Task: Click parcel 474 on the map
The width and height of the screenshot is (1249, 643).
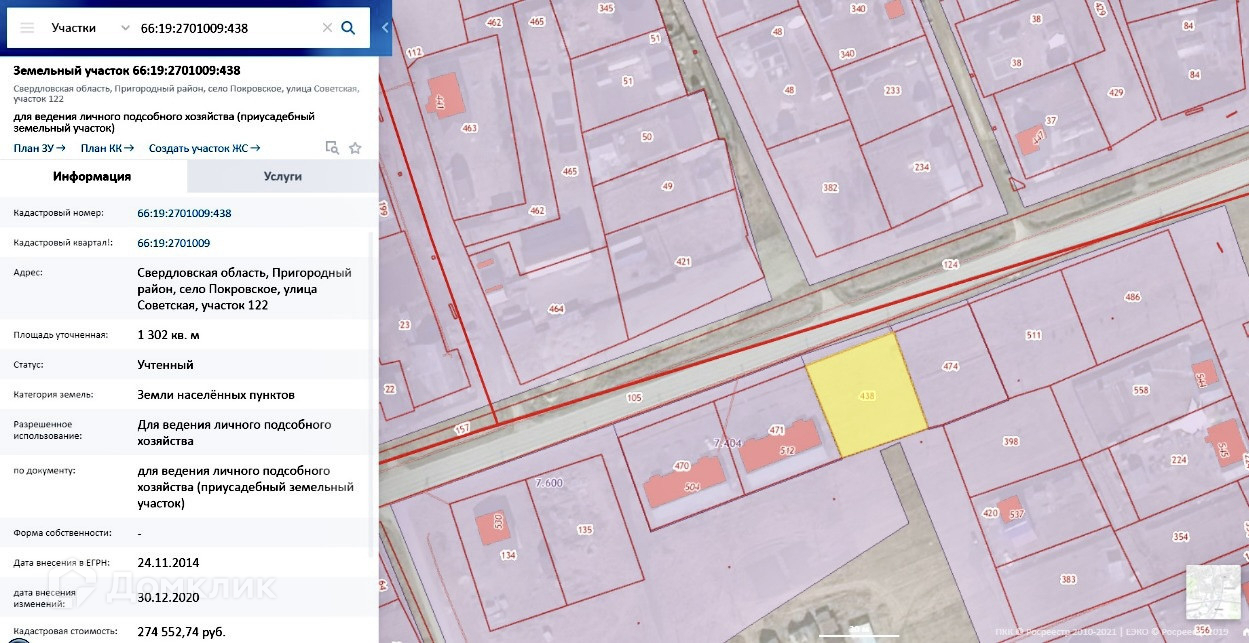Action: (x=950, y=367)
